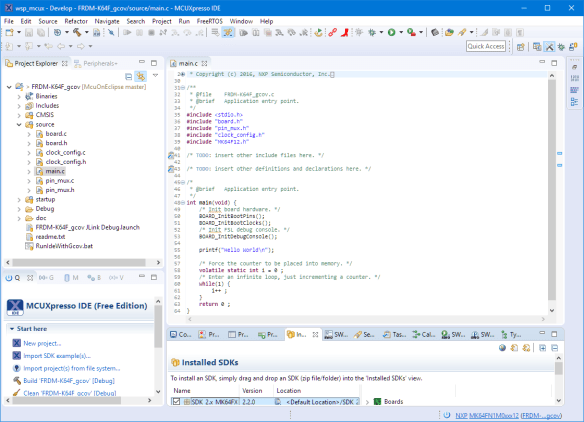Click the hammer Build icon in the toolbar
Image resolution: width=584 pixels, height=422 pixels.
click(77, 32)
